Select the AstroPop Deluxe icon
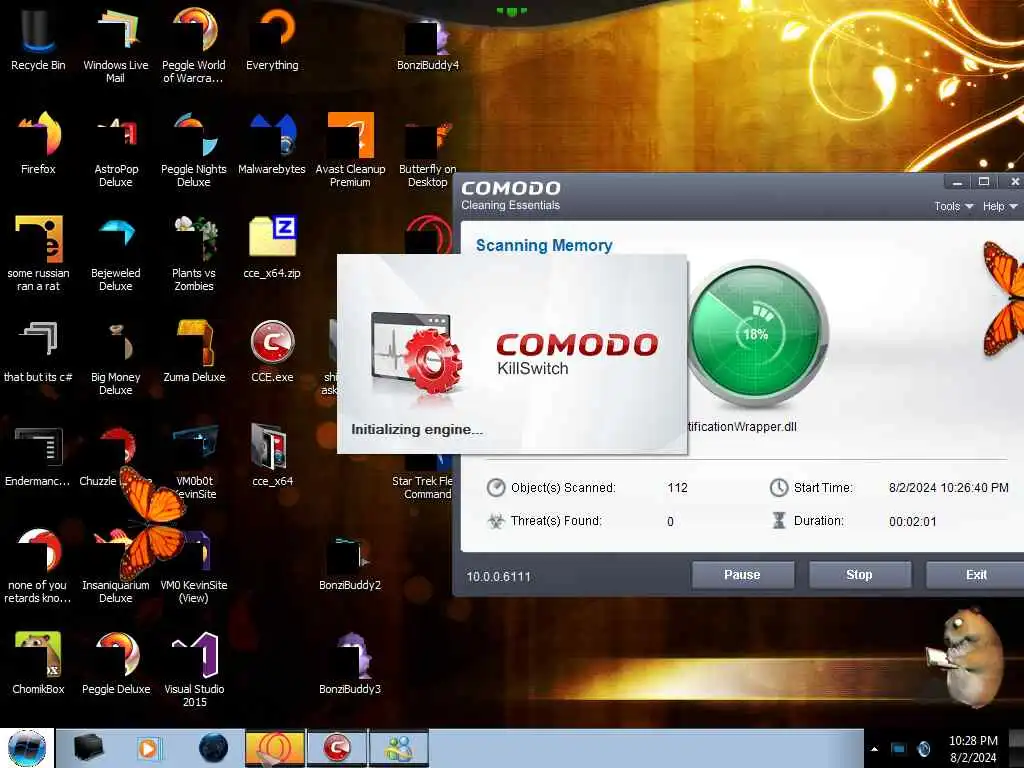The image size is (1024, 768). [x=116, y=150]
